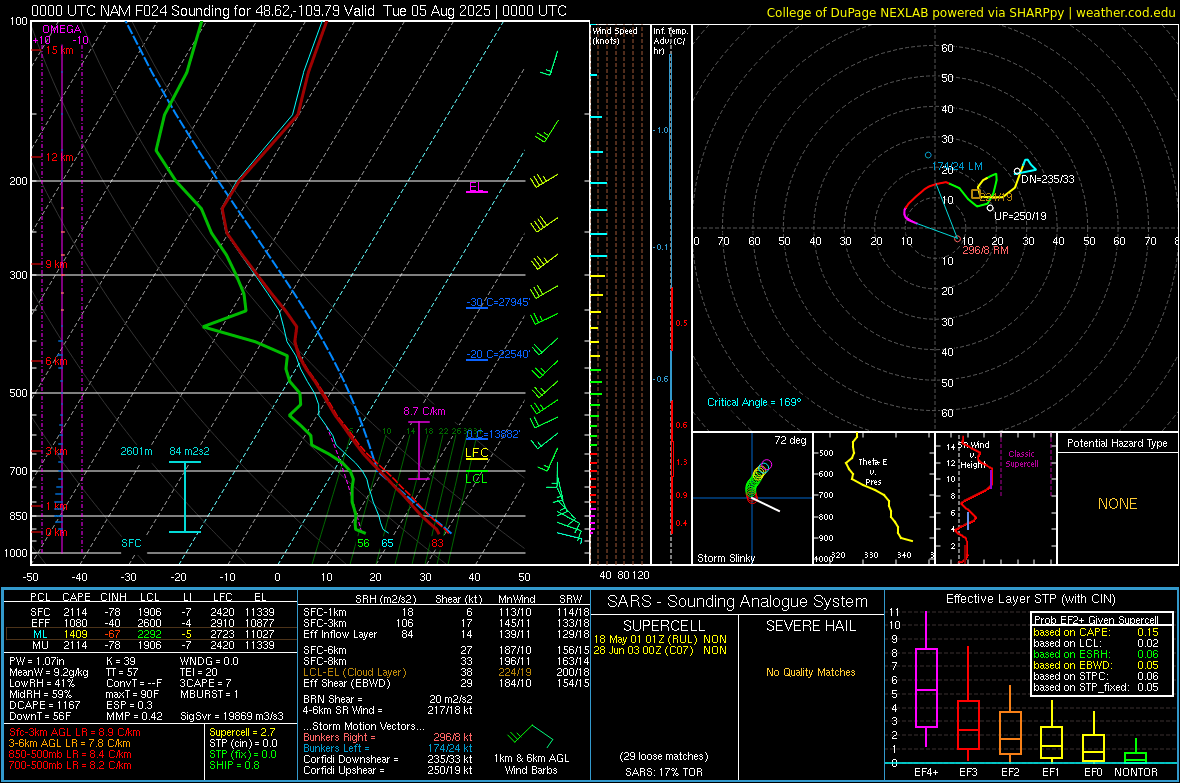
Task: Click the -20 C=22540' height label
Action: tap(498, 354)
